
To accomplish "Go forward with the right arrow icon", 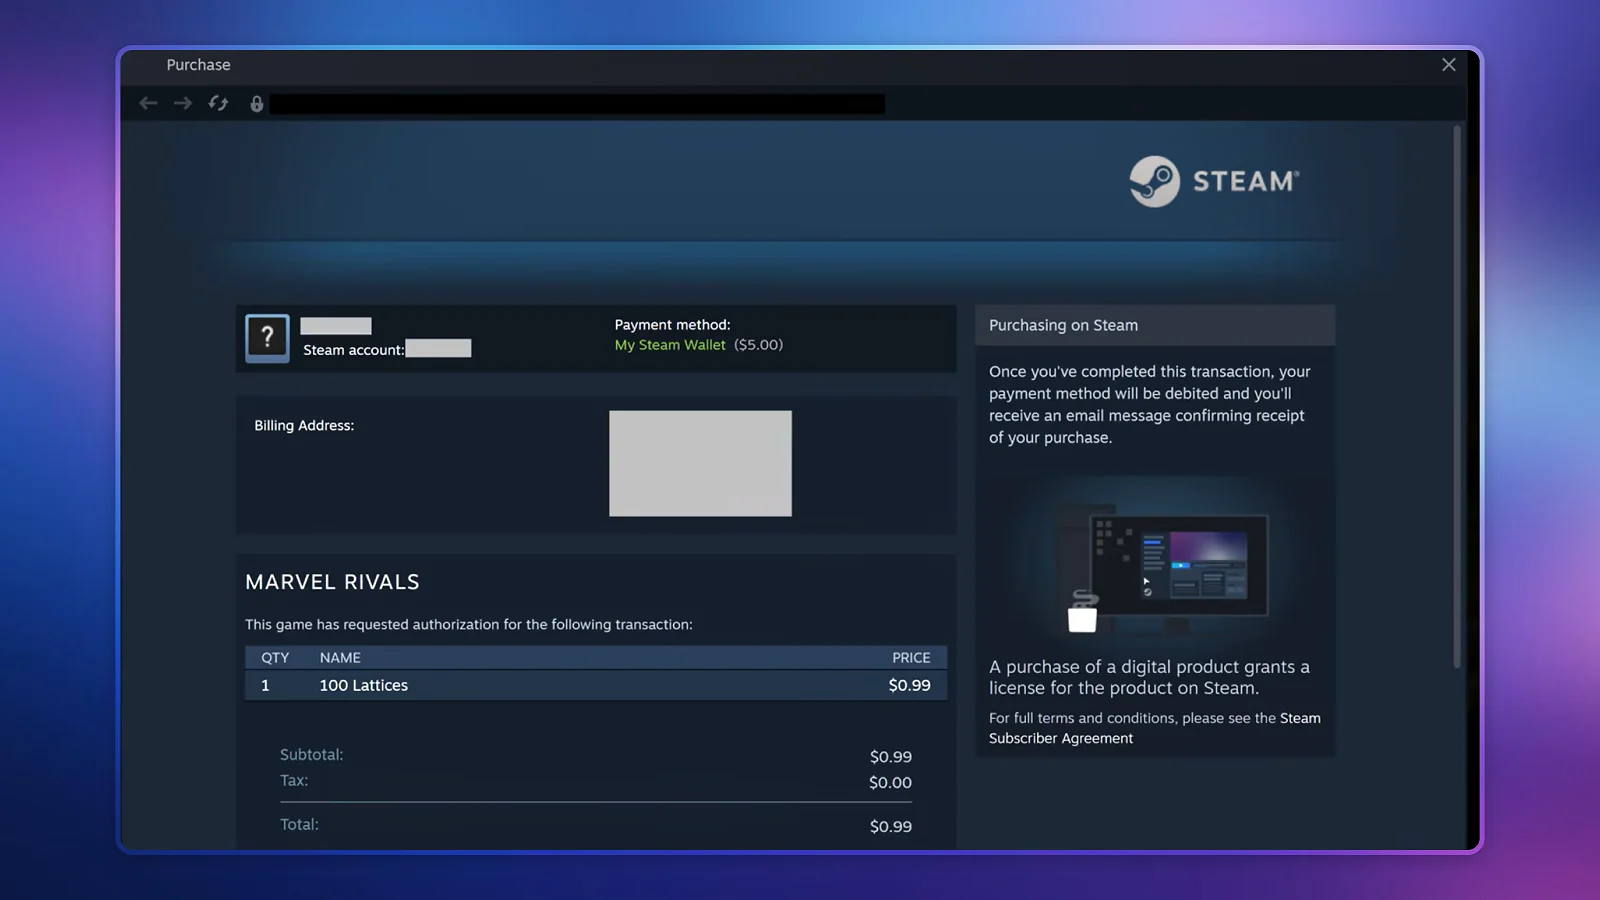I will coord(182,103).
